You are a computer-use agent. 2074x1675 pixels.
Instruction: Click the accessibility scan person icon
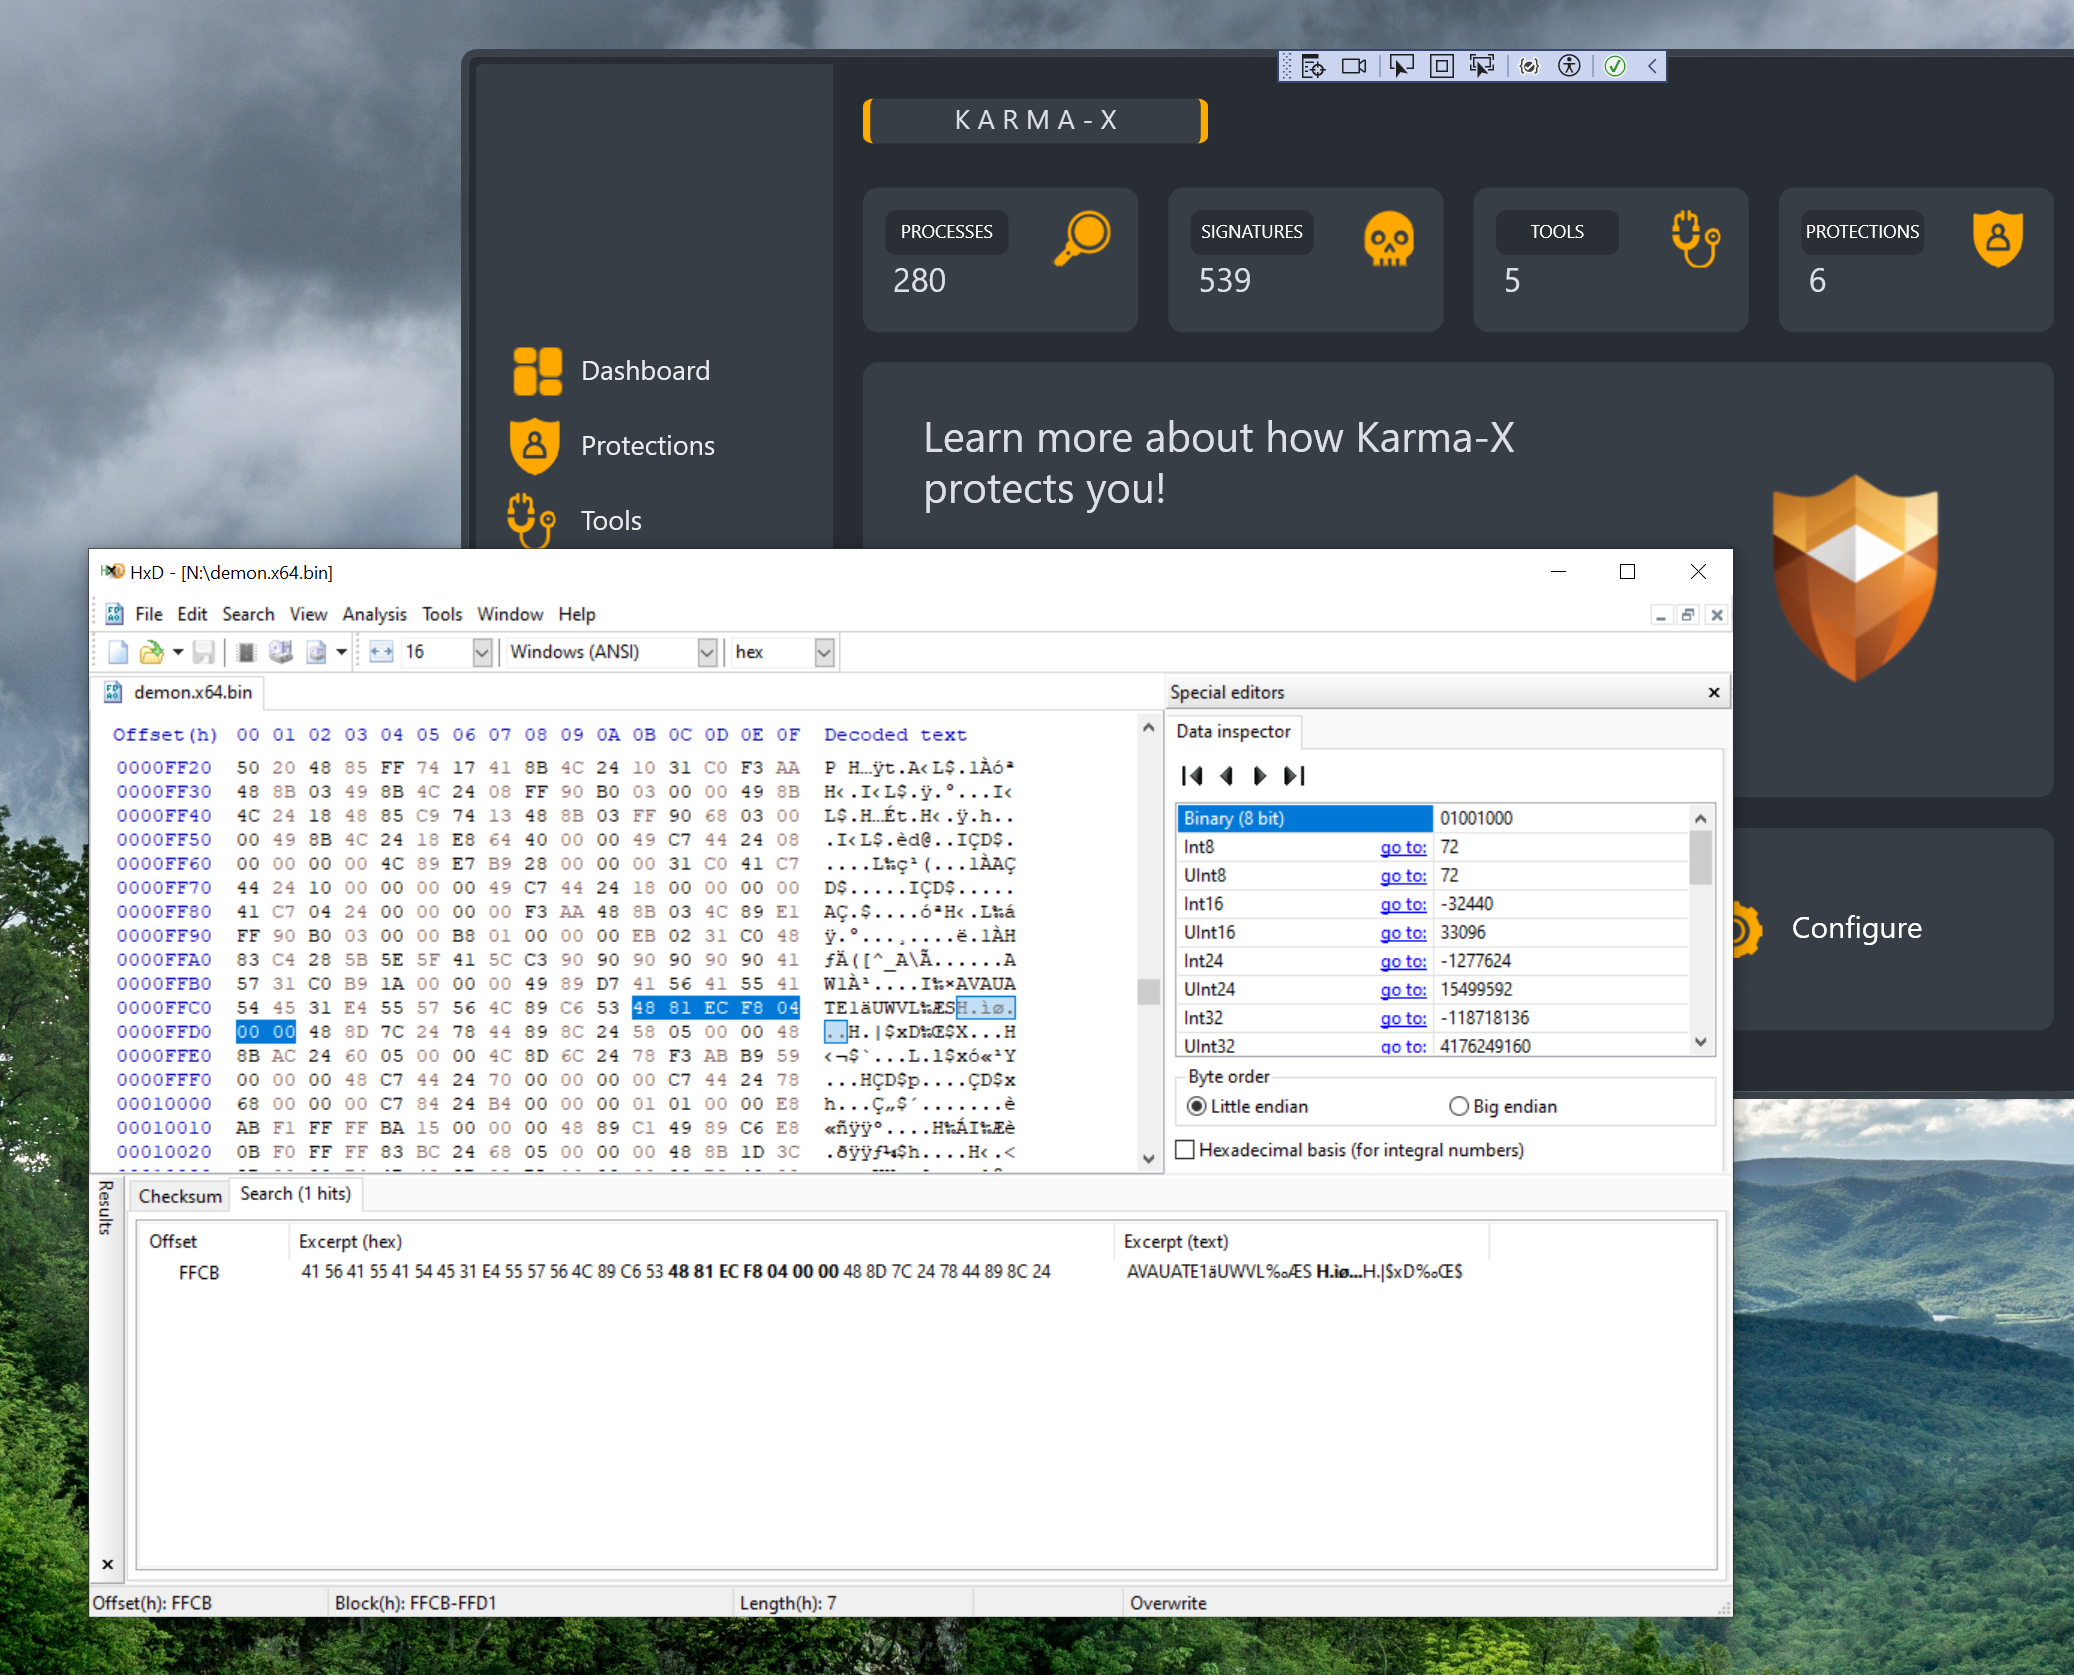[x=1570, y=66]
